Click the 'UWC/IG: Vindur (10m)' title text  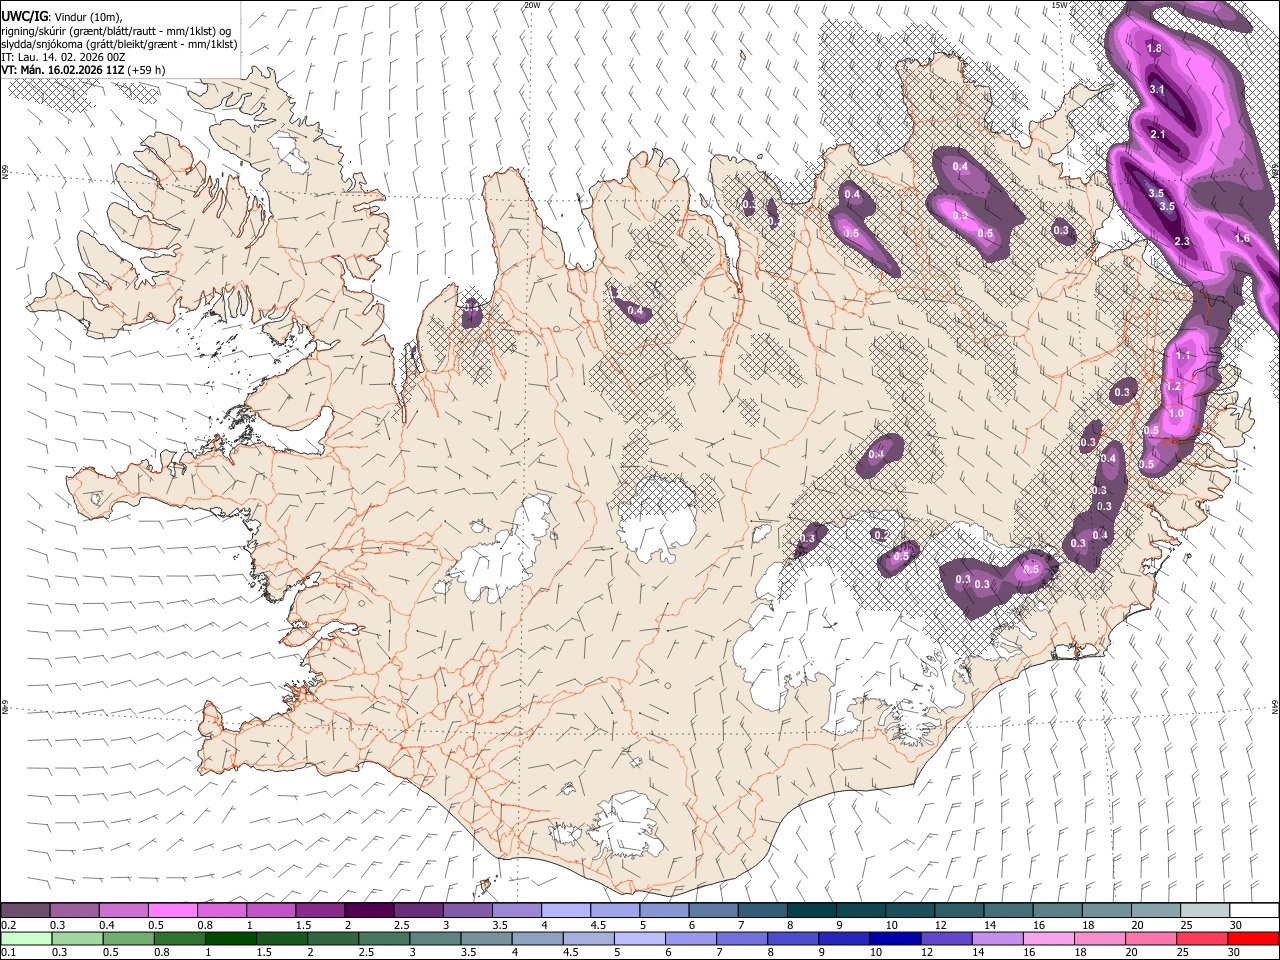click(62, 17)
